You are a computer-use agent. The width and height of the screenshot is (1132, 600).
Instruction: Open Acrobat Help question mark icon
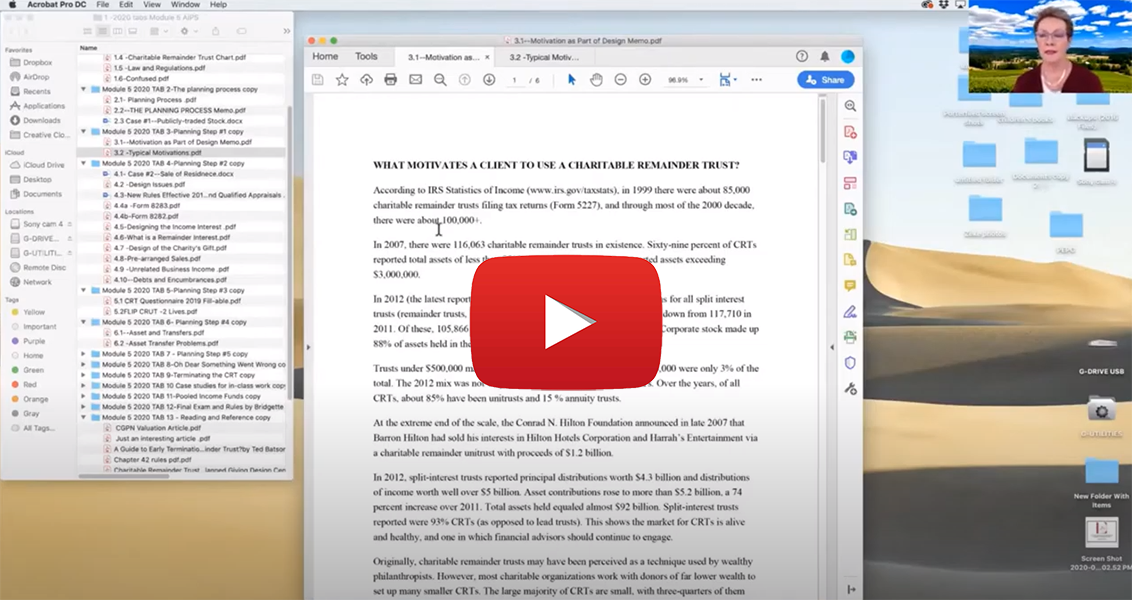801,56
